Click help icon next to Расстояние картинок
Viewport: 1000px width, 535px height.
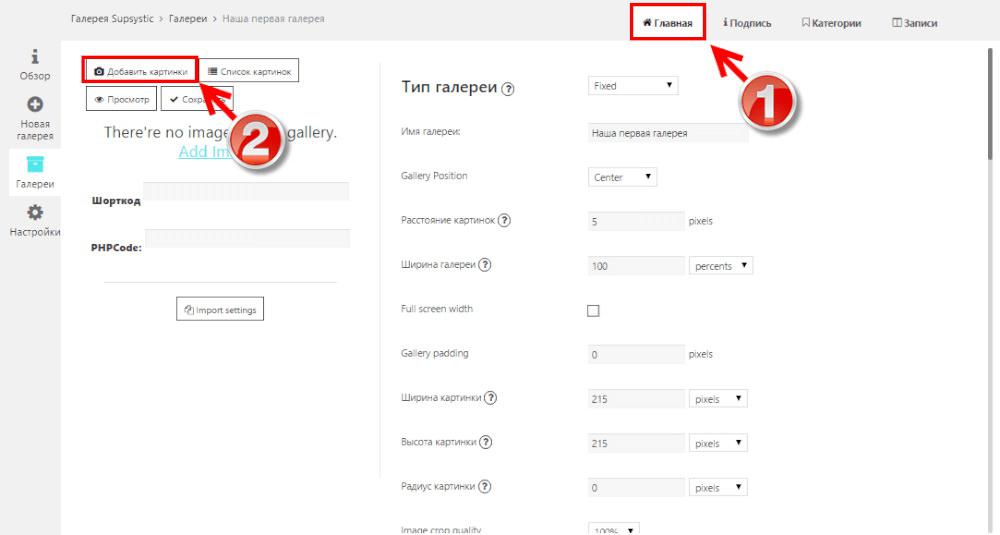point(504,221)
